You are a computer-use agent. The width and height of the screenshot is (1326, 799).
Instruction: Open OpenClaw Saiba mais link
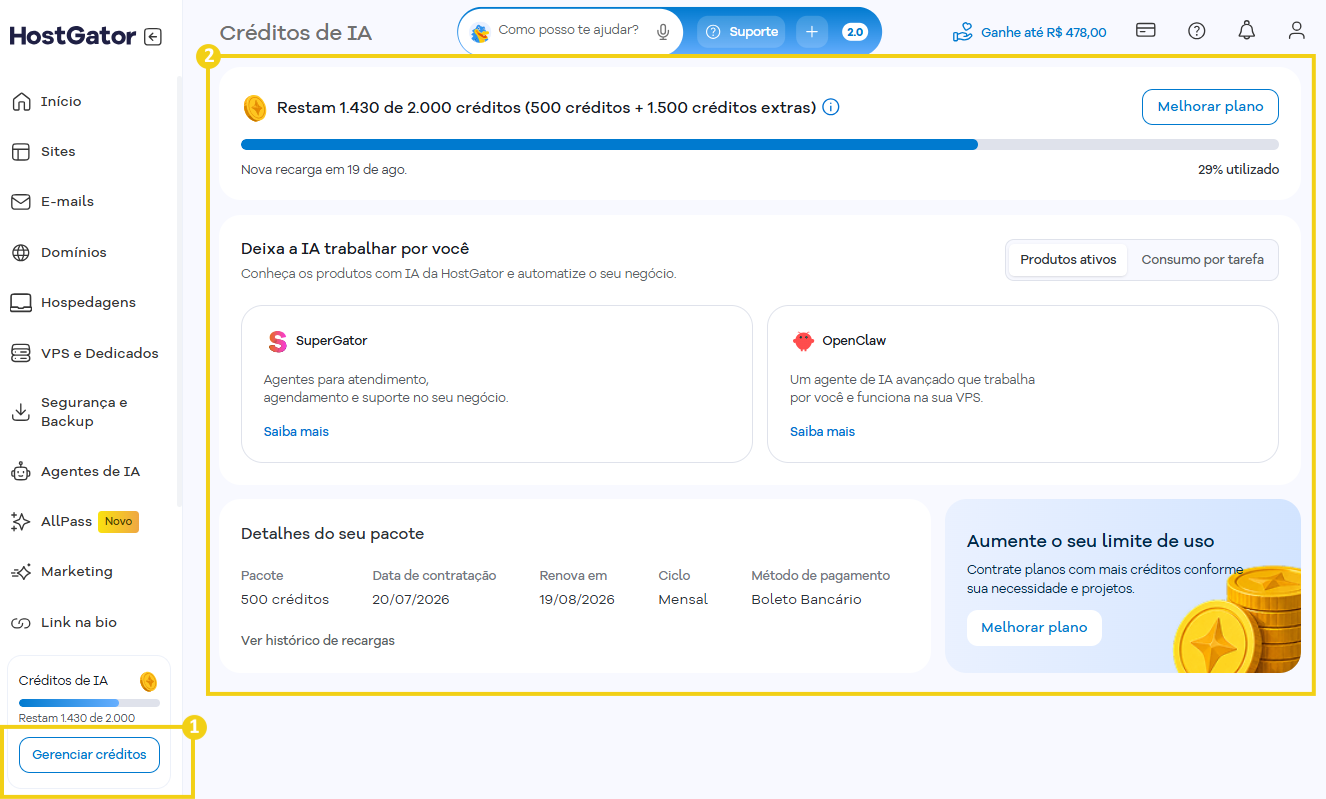pos(822,432)
